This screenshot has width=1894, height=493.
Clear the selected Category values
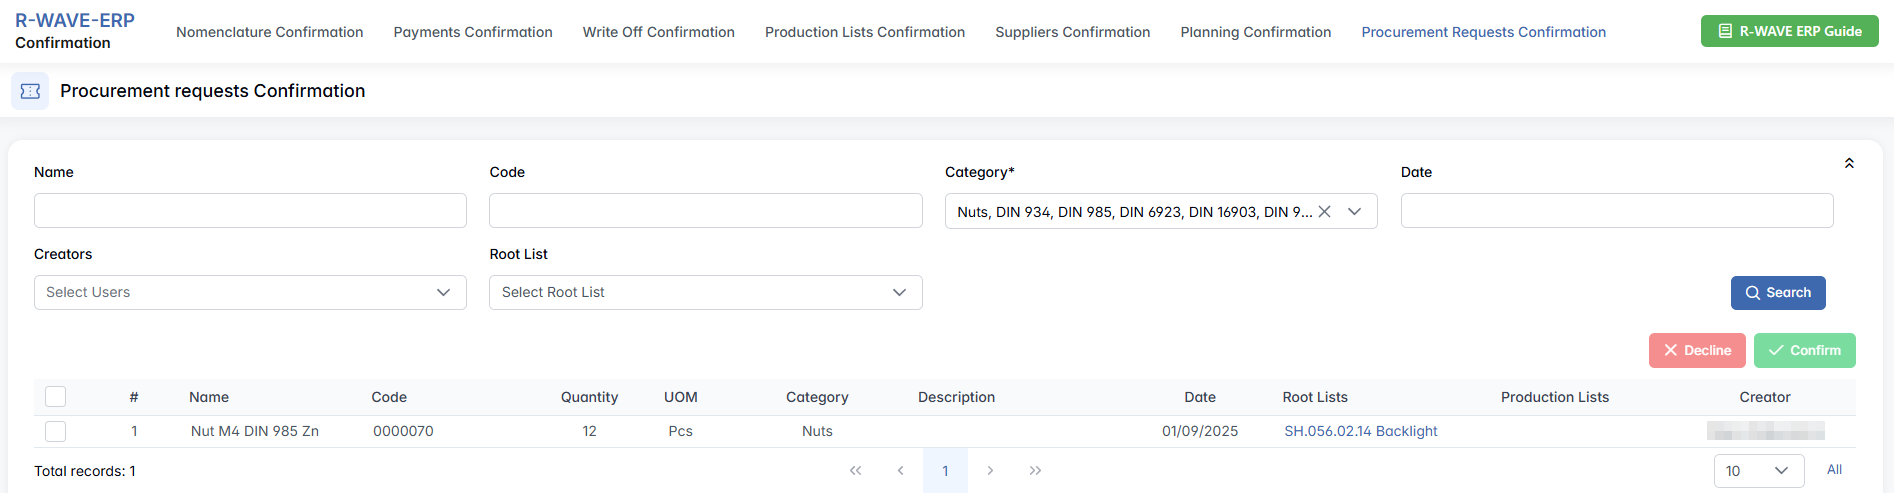1324,211
